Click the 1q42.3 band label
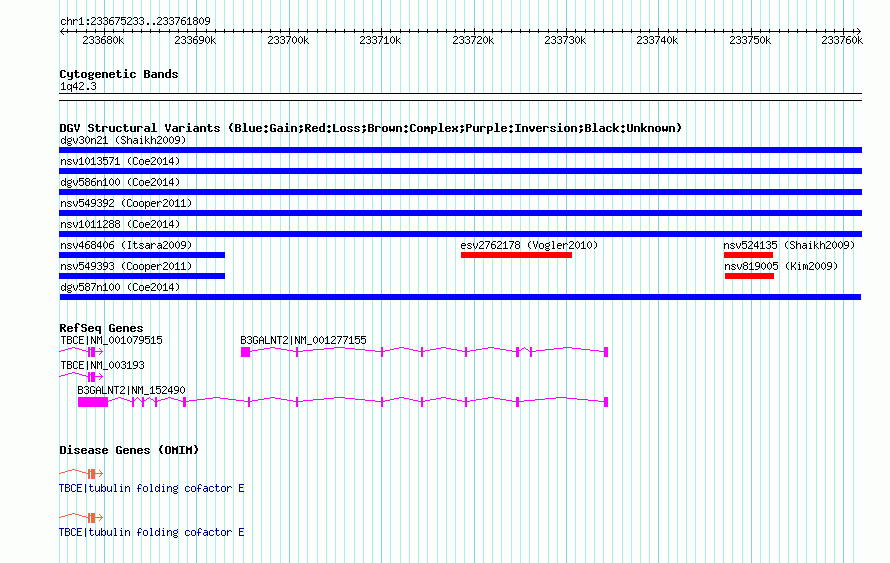This screenshot has width=890, height=563. (78, 86)
